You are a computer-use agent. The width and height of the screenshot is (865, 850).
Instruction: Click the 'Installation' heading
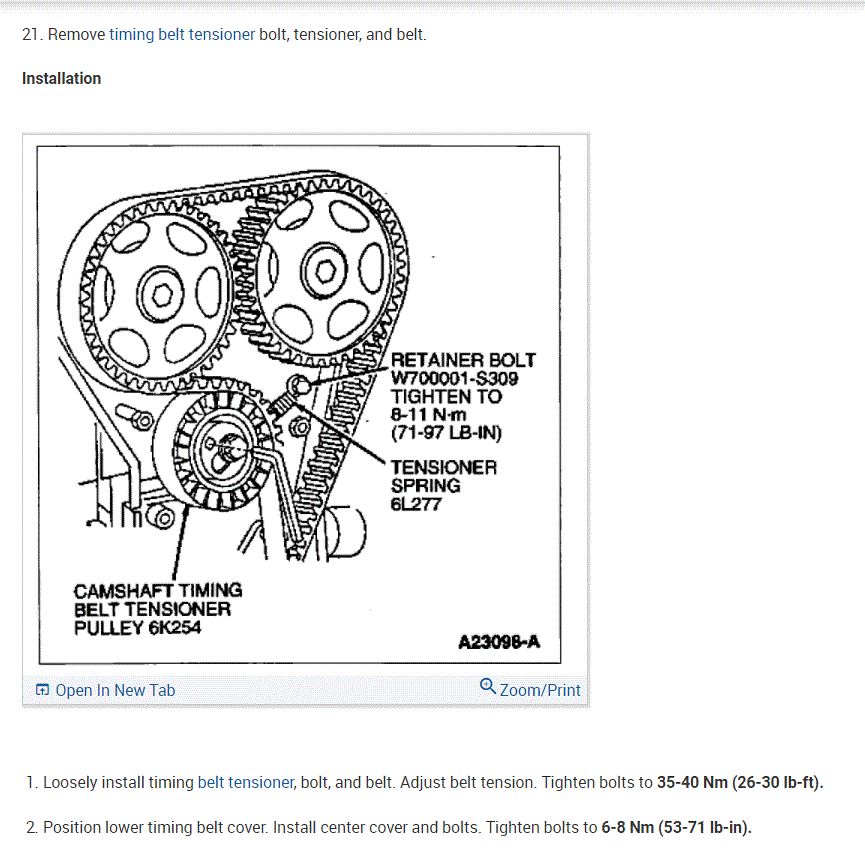[61, 78]
